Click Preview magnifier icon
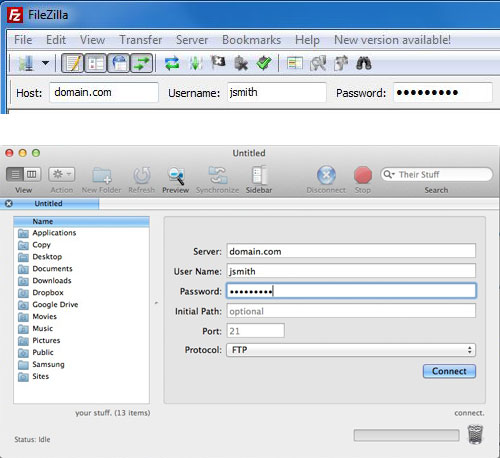 click(176, 175)
